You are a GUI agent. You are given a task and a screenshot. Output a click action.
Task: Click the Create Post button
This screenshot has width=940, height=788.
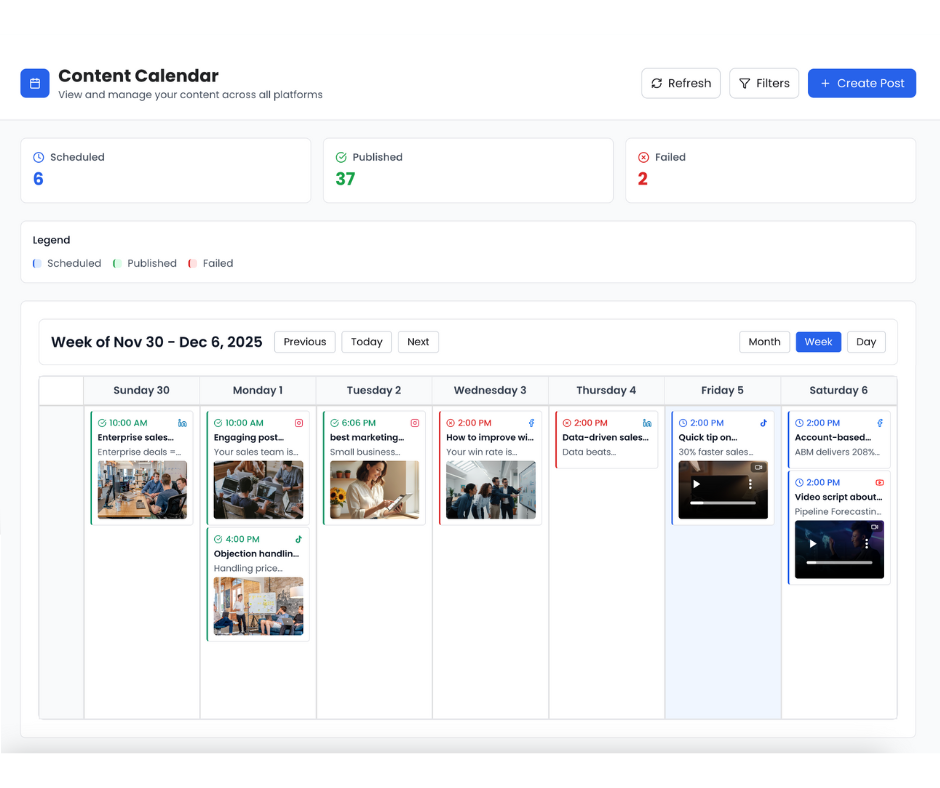862,83
